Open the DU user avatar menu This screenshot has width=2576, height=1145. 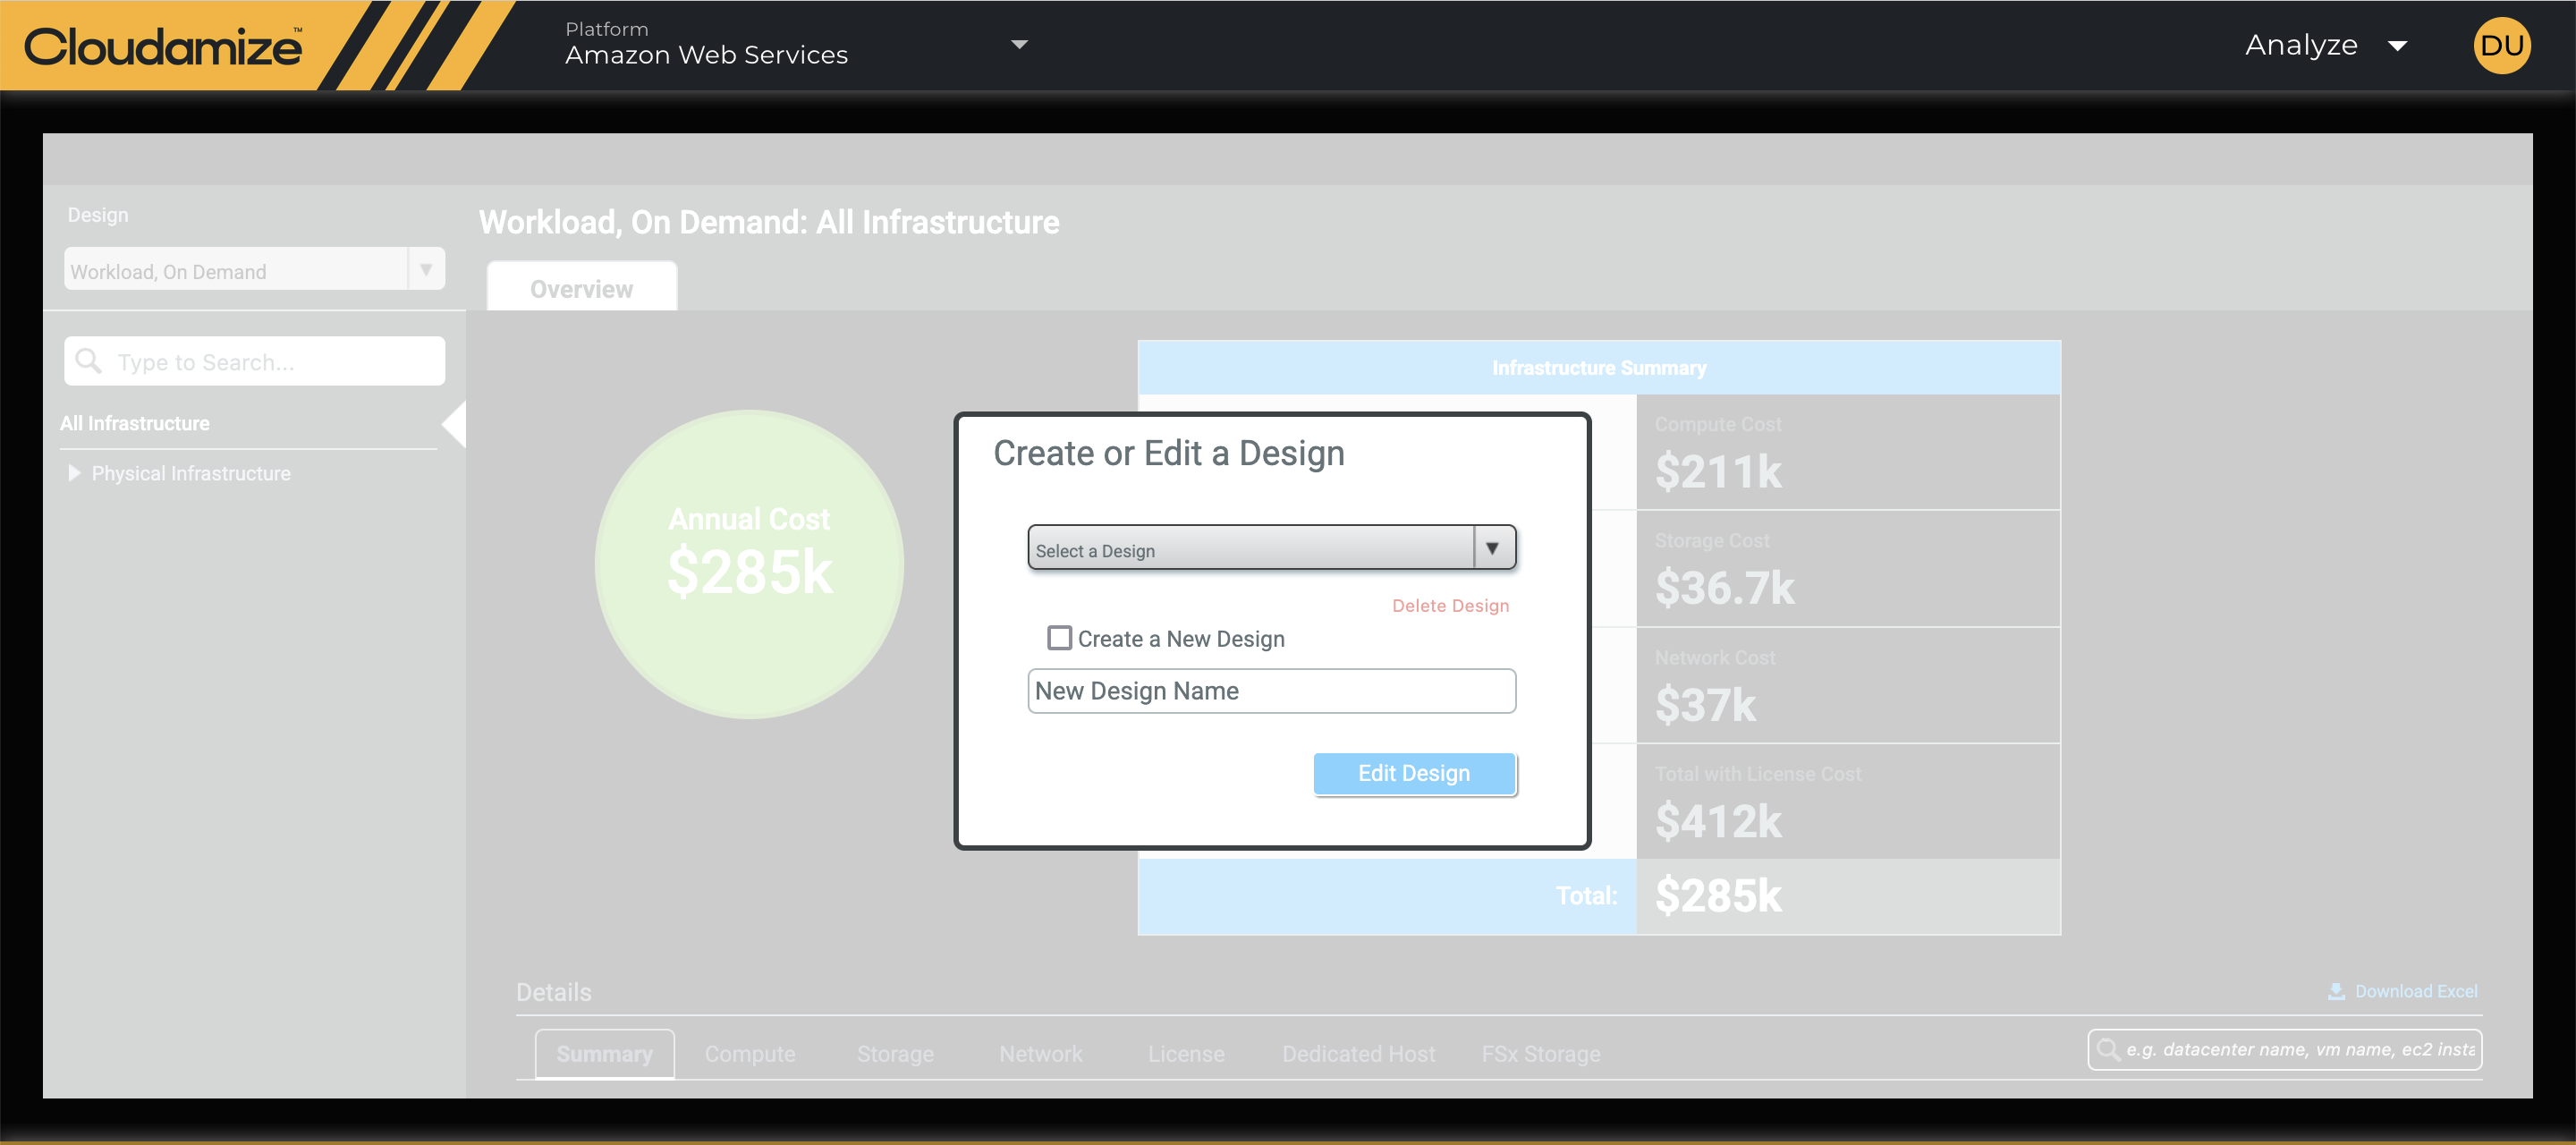[x=2501, y=46]
